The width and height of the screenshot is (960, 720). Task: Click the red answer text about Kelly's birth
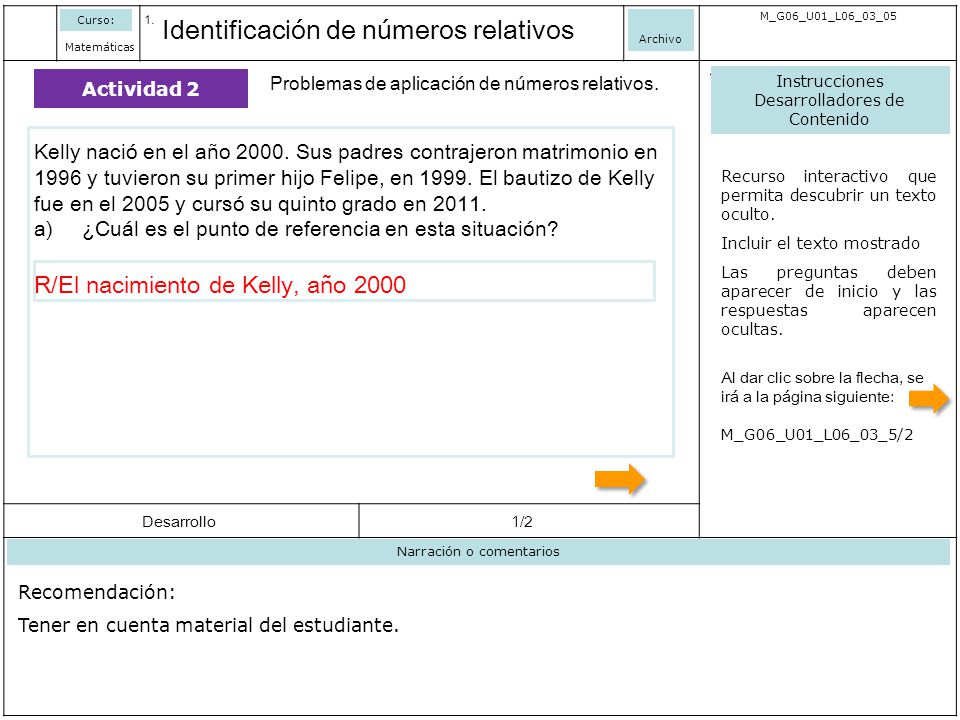tap(220, 285)
